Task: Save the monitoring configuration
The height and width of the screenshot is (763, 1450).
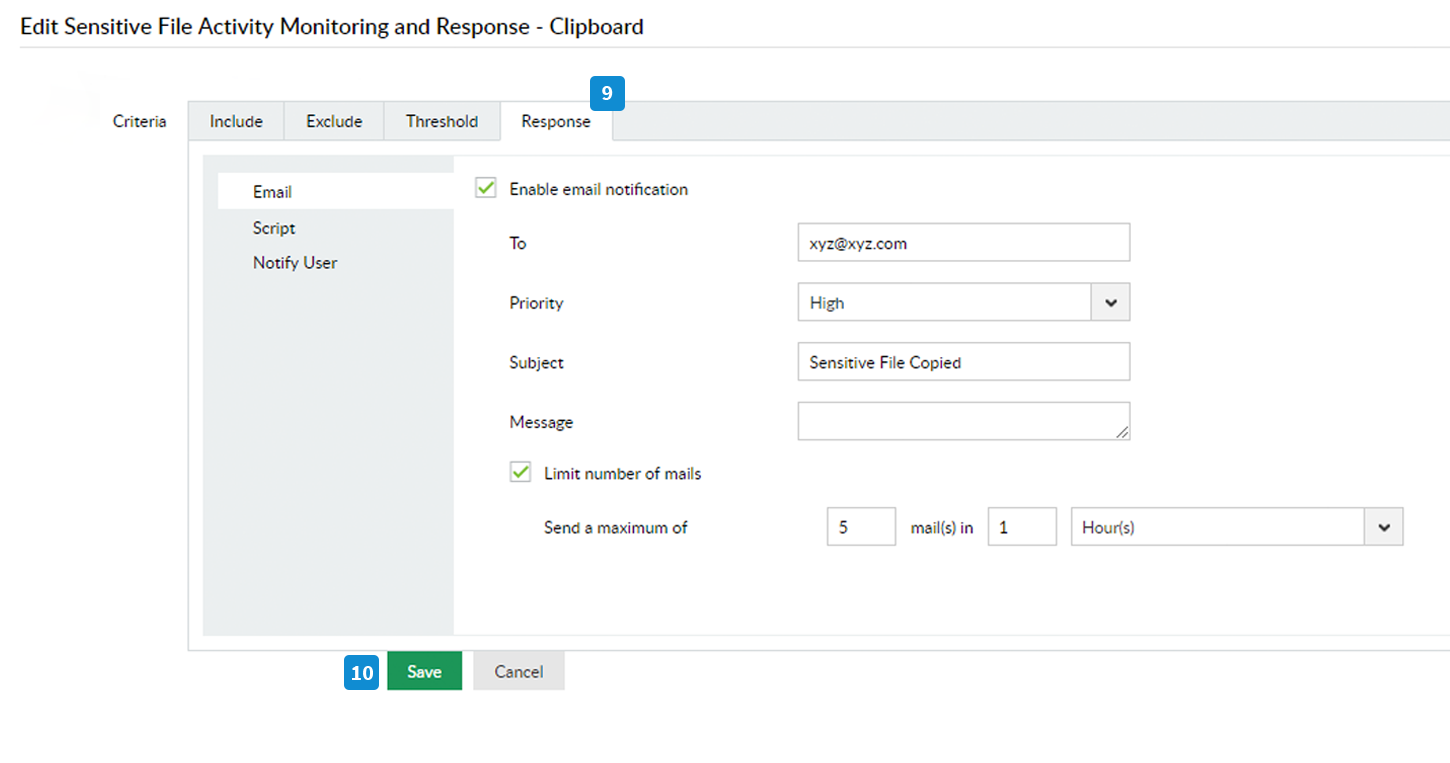Action: [x=424, y=672]
